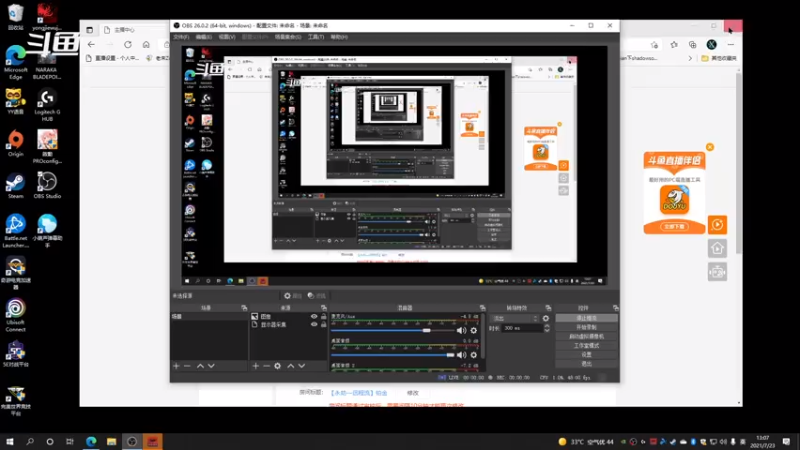Click the house icon below the Douyu play icon
800x450 pixels.
(x=717, y=248)
